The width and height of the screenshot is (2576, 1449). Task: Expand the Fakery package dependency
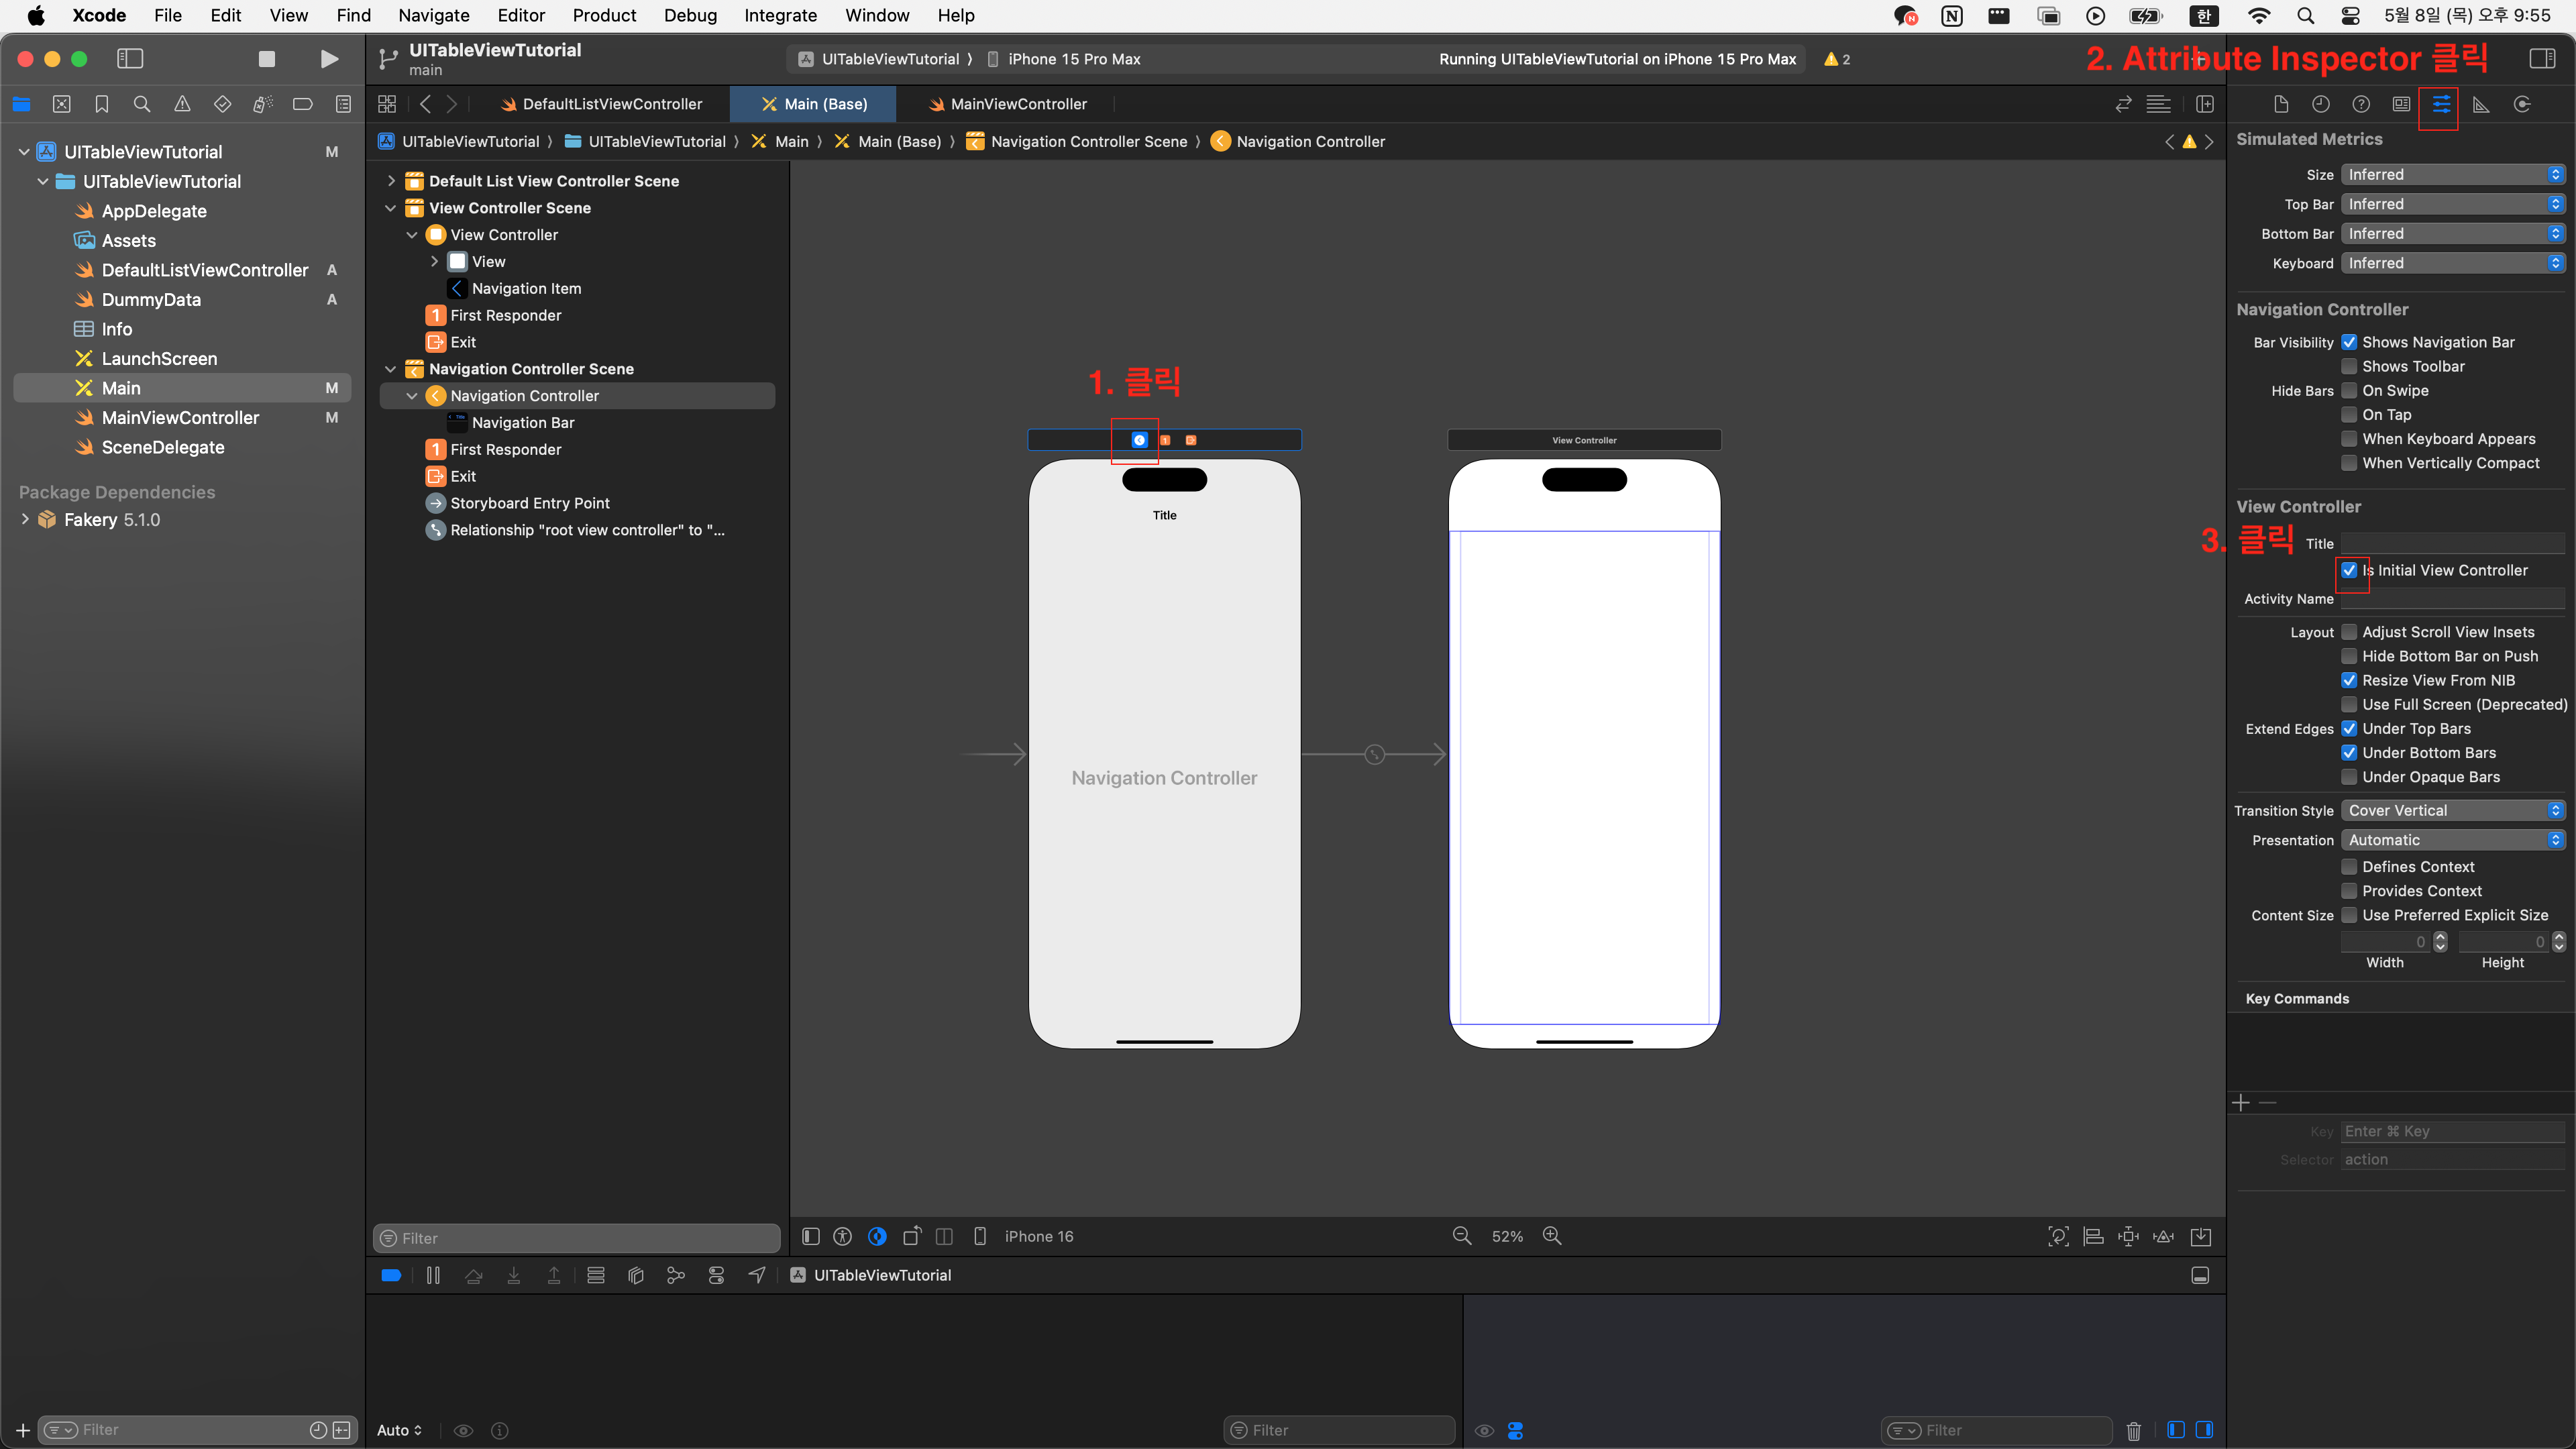point(25,519)
